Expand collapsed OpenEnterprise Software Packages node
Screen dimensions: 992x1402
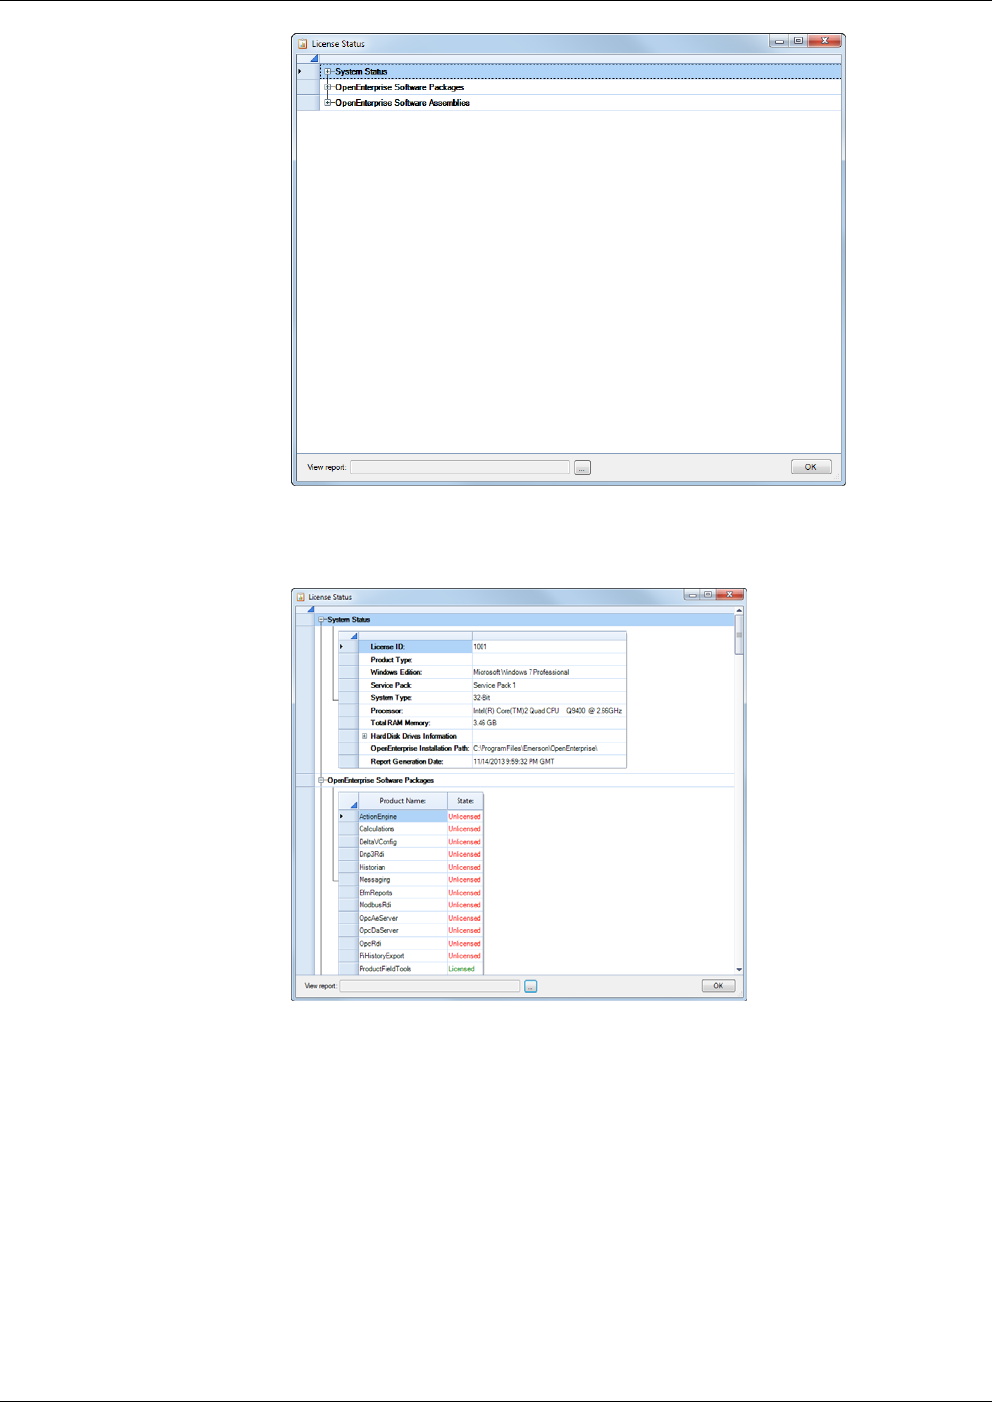[327, 87]
